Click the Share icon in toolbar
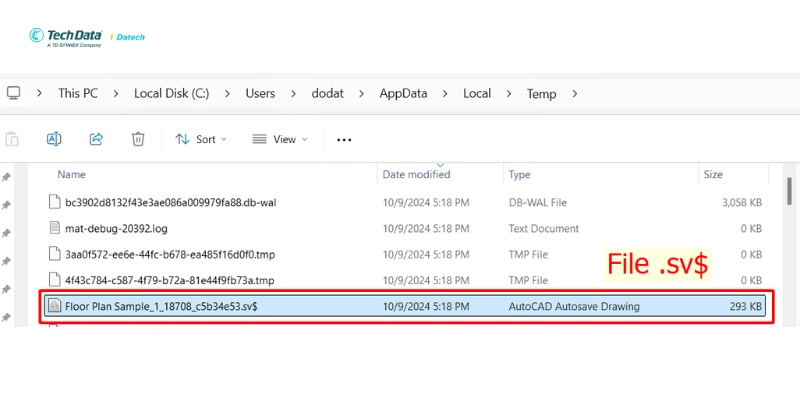Image resolution: width=800 pixels, height=400 pixels. [x=96, y=139]
